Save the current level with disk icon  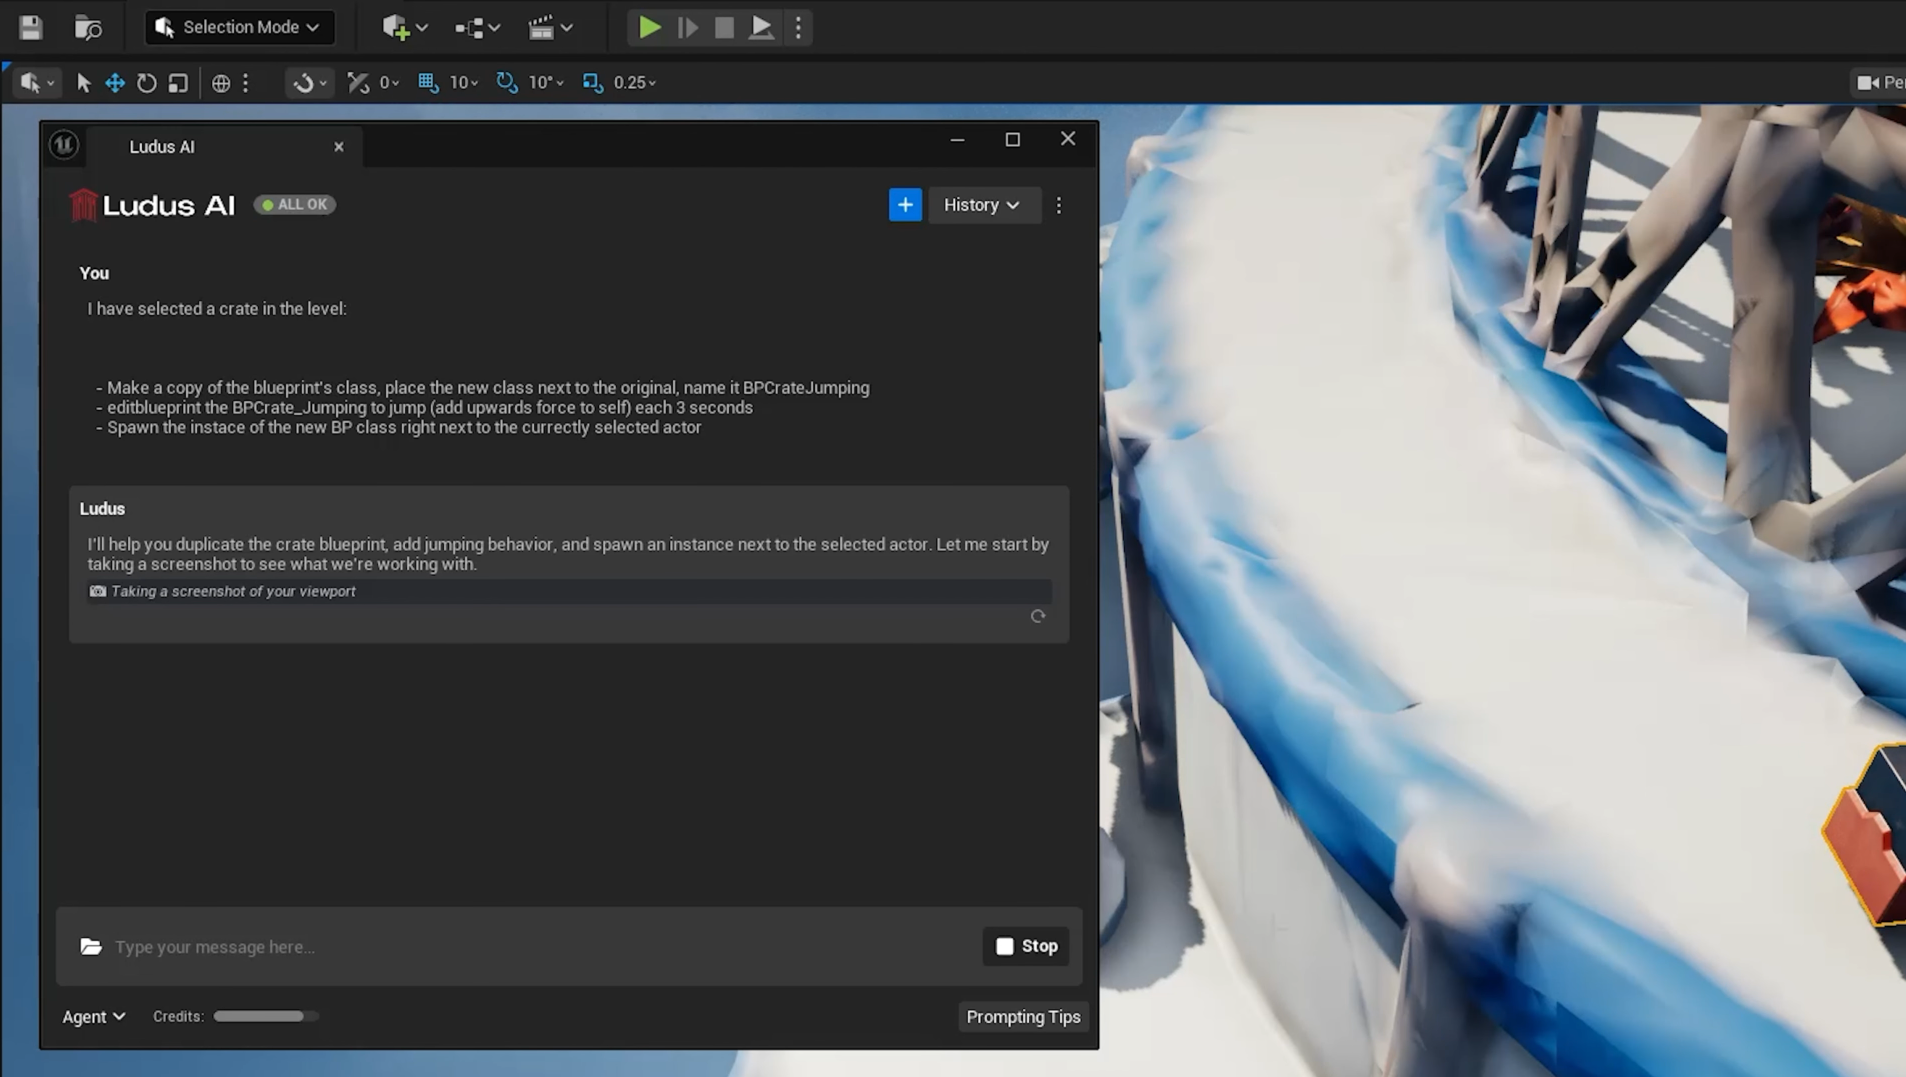click(30, 27)
